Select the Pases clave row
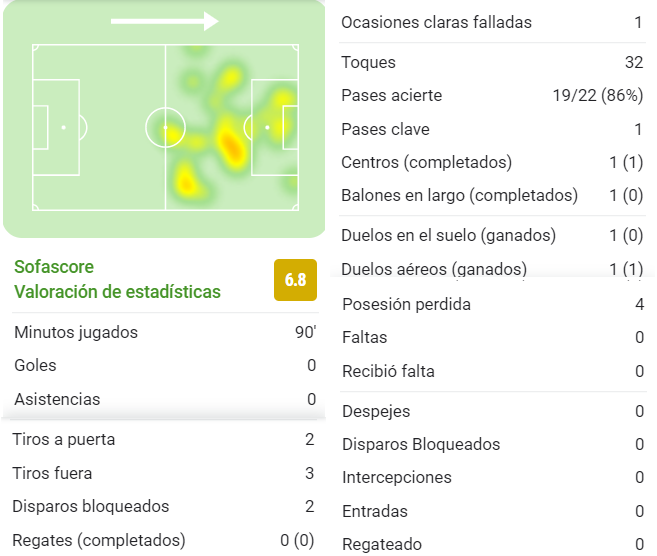 tap(492, 129)
